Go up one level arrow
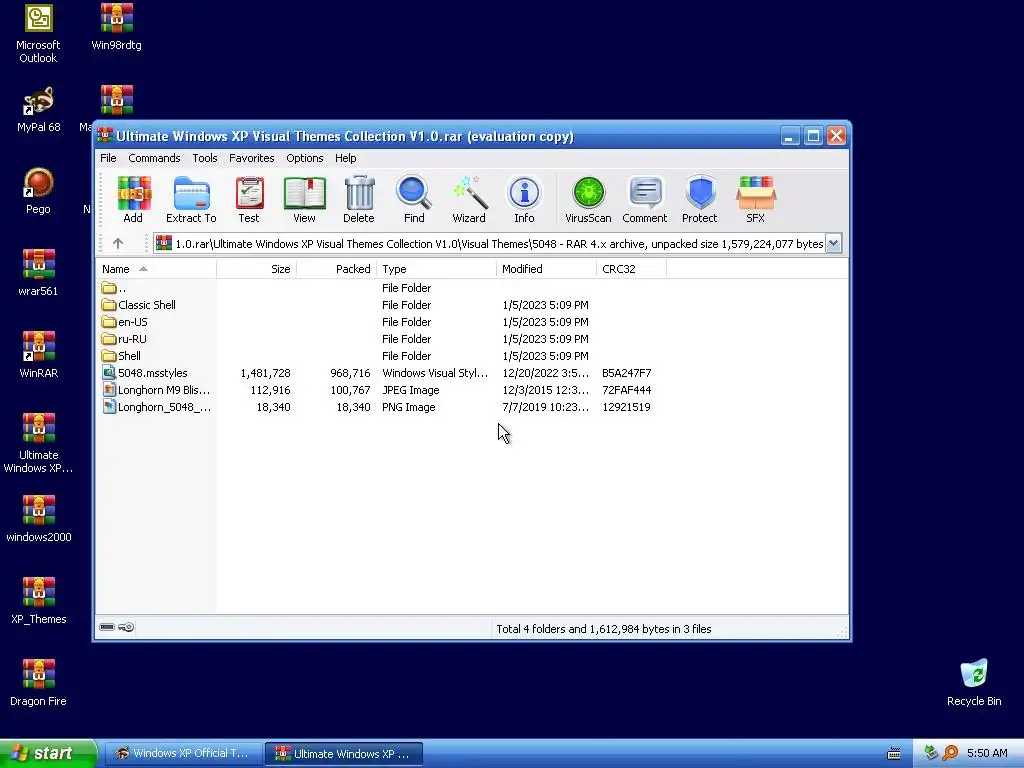 (x=118, y=244)
